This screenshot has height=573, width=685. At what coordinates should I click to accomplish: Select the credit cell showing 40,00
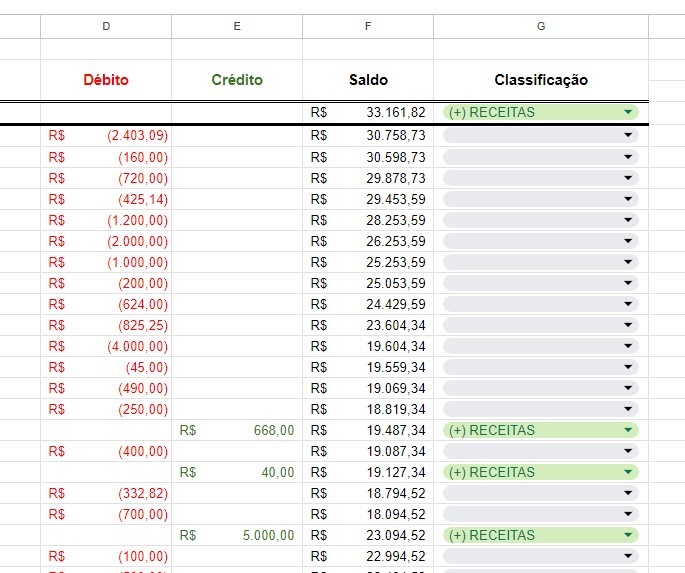[x=237, y=472]
